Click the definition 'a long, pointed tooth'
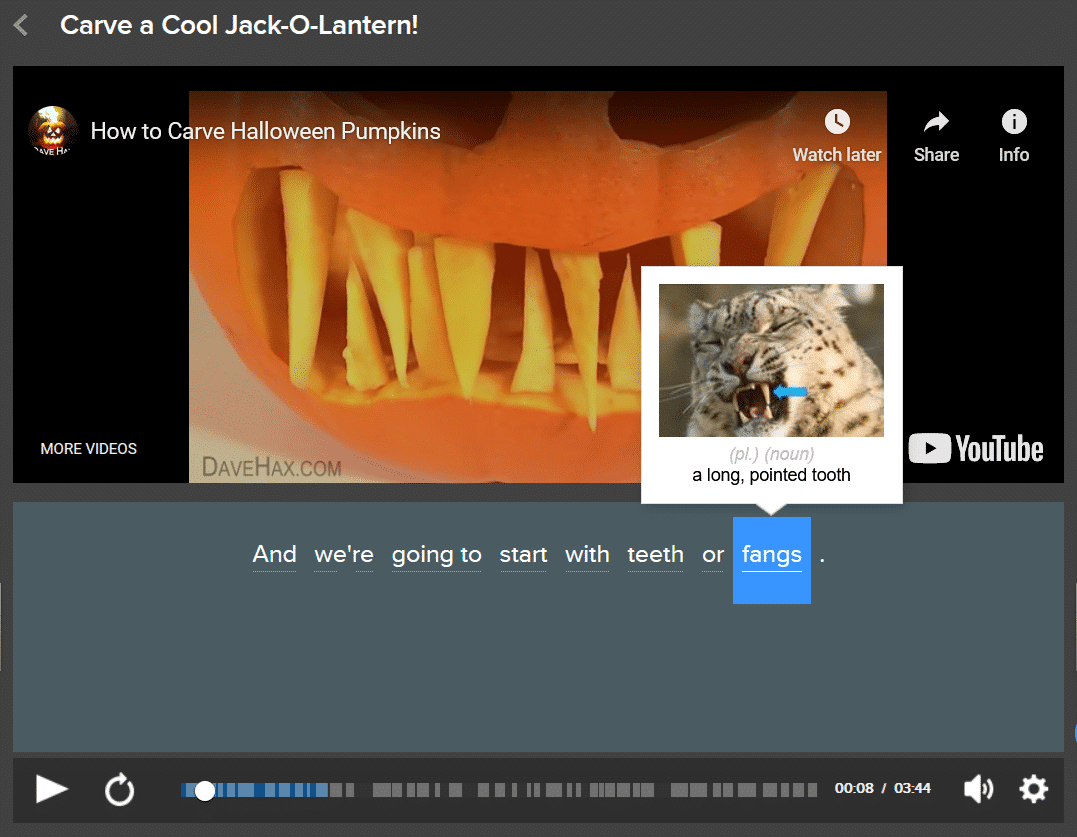Image resolution: width=1077 pixels, height=837 pixels. point(771,475)
